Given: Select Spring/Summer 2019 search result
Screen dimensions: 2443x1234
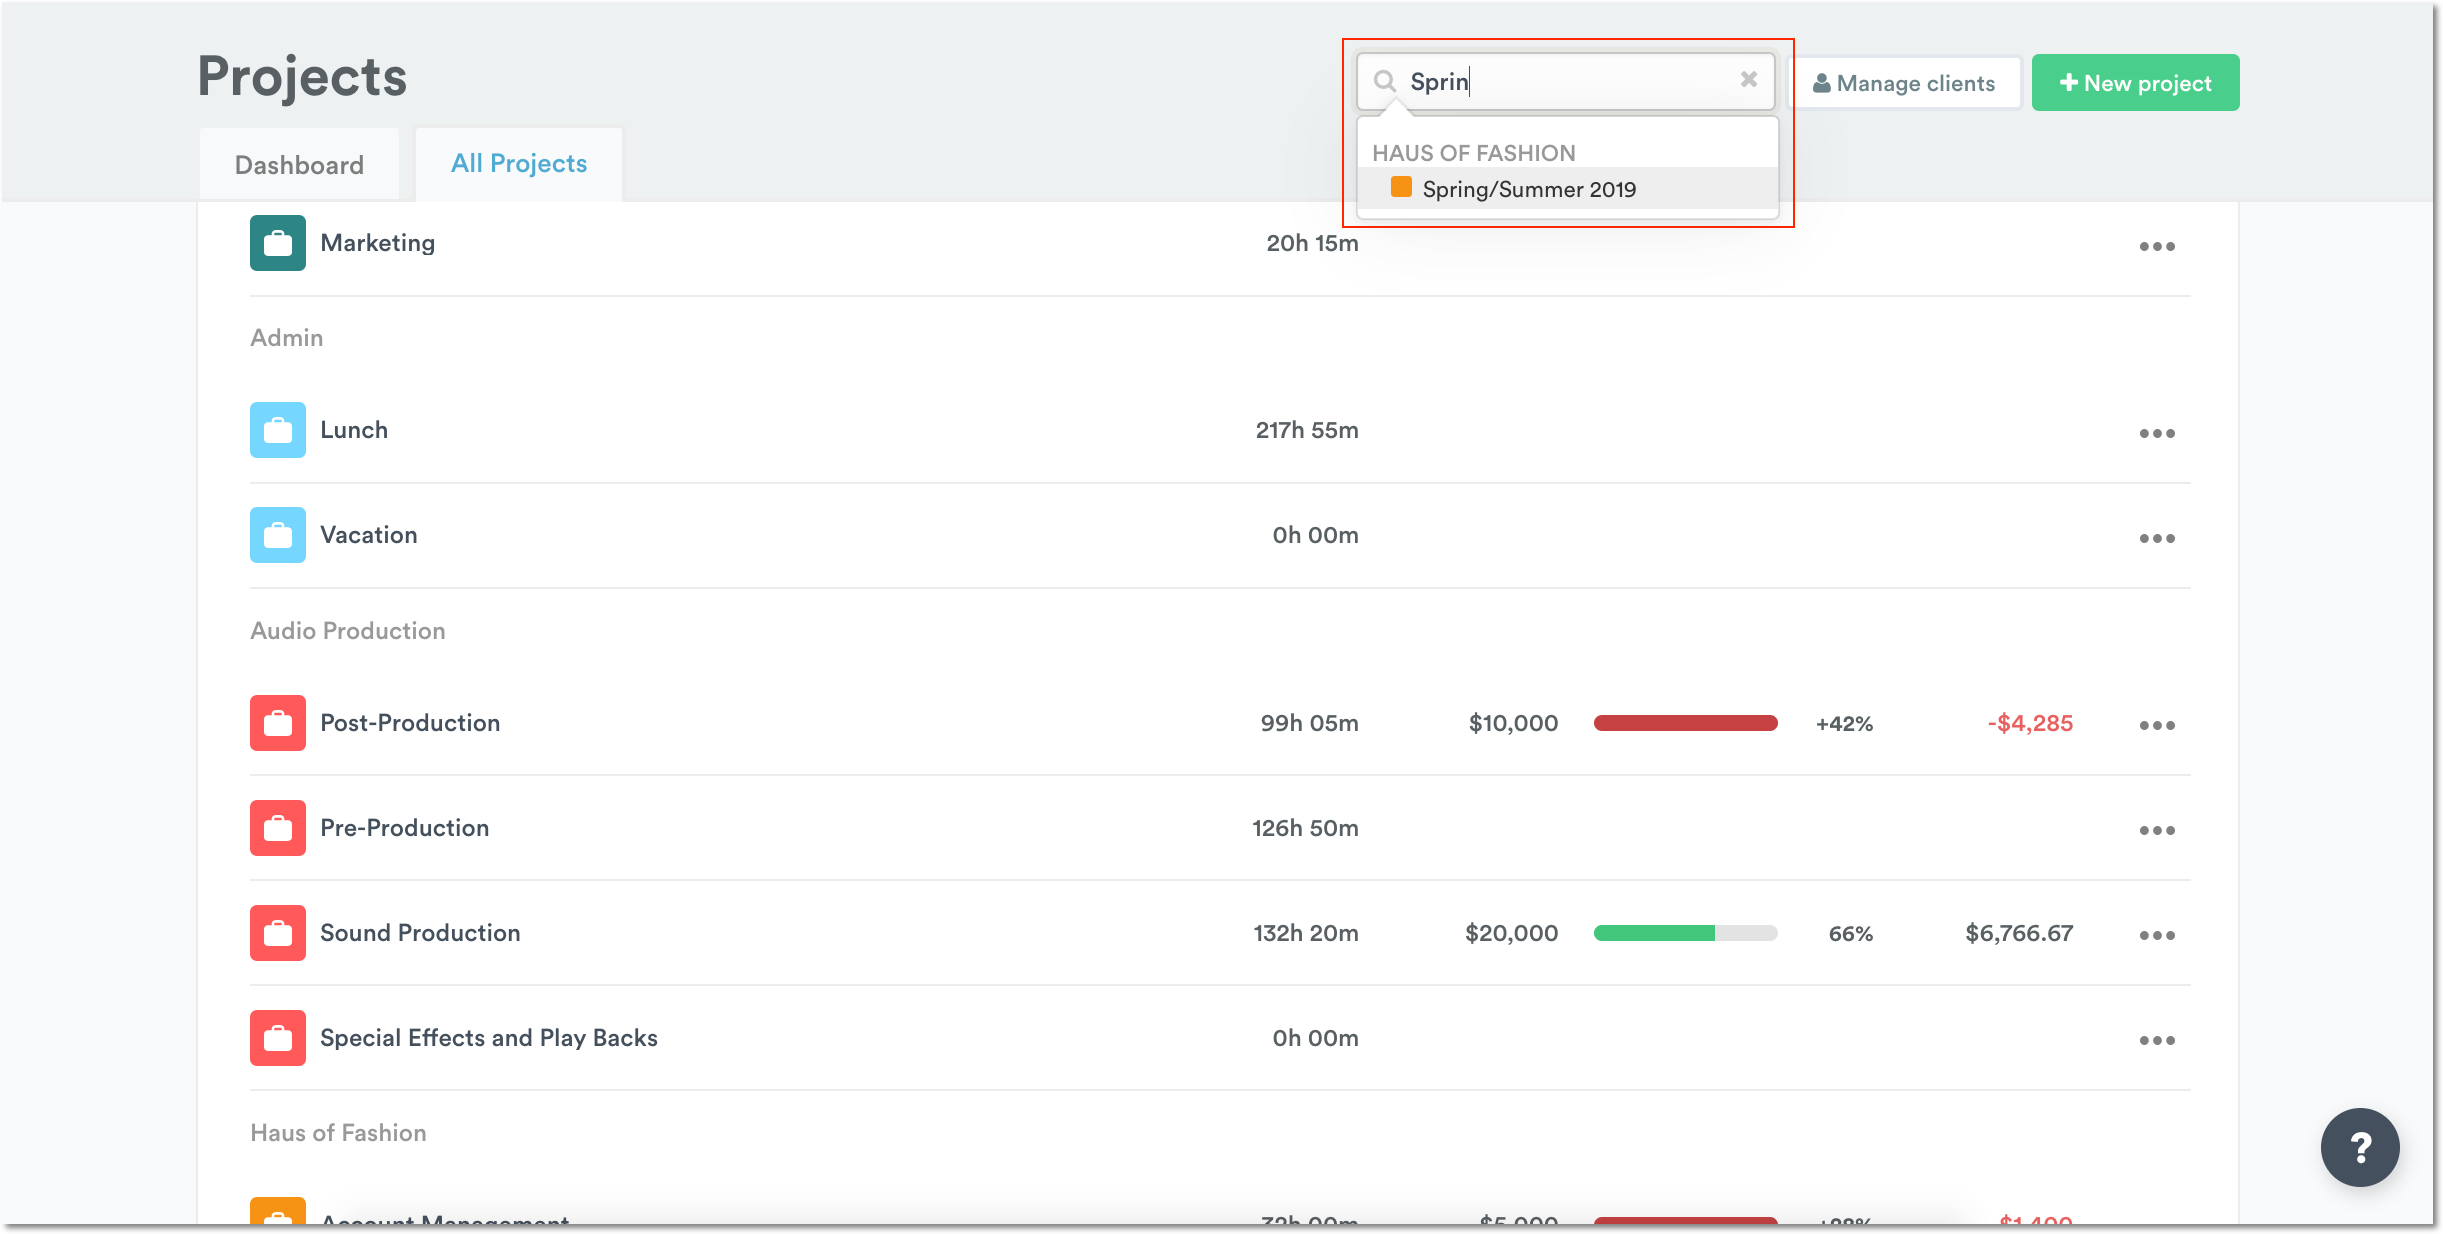Looking at the screenshot, I should click(1528, 189).
